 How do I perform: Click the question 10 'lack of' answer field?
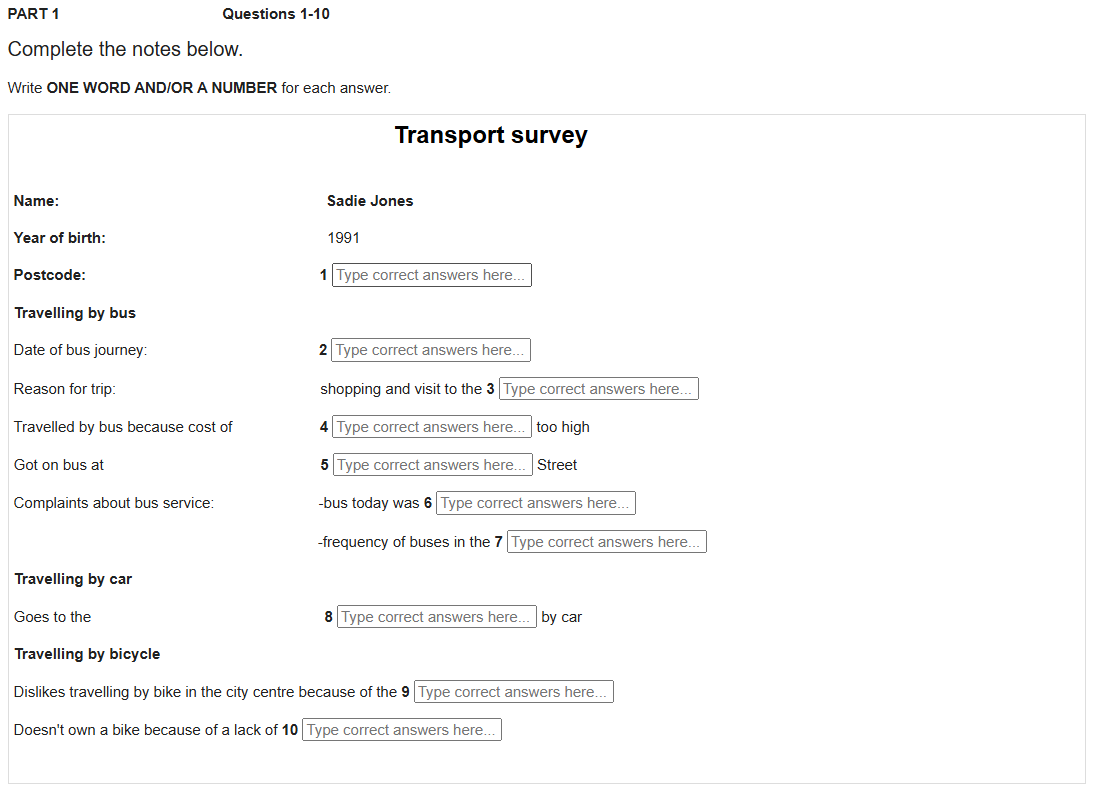(x=401, y=730)
